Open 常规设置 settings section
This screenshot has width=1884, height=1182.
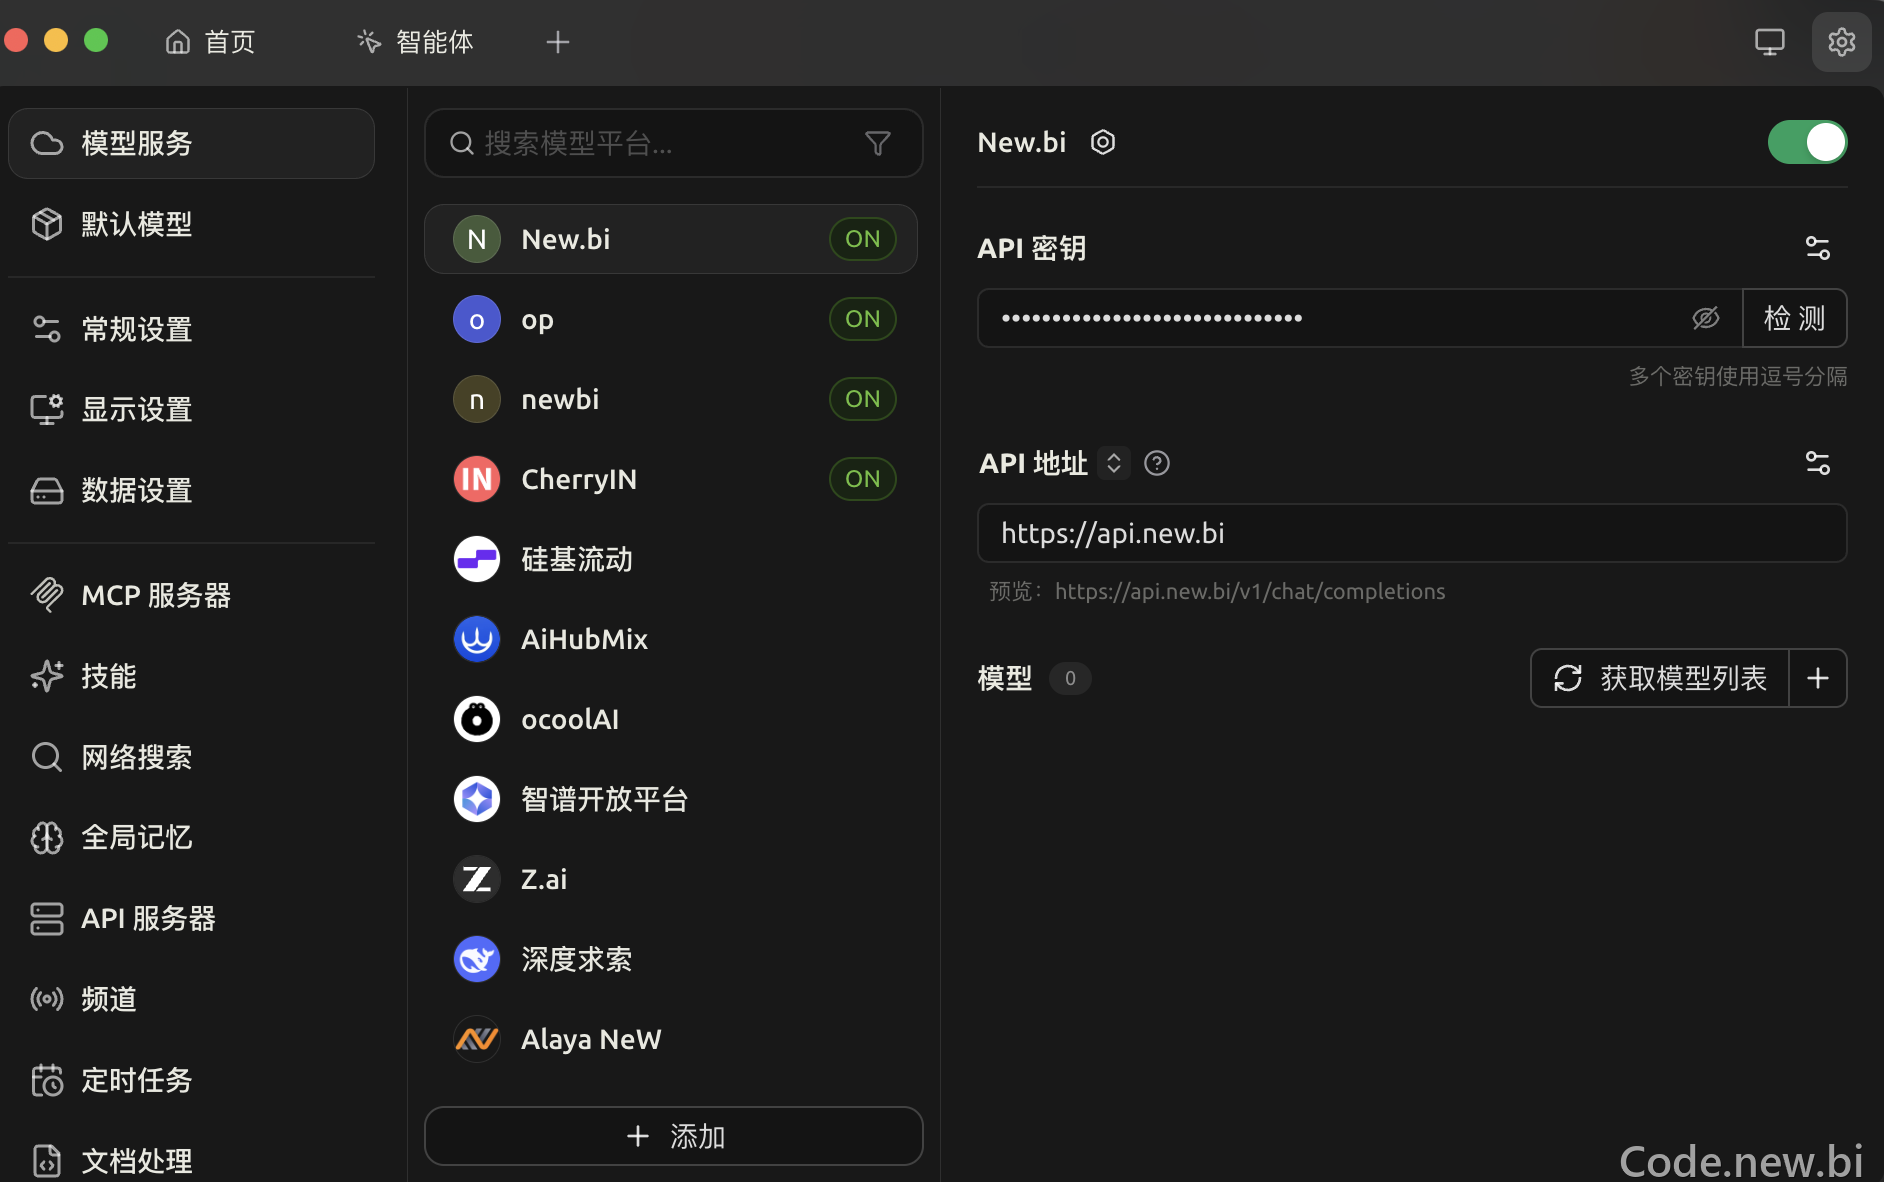tap(191, 329)
